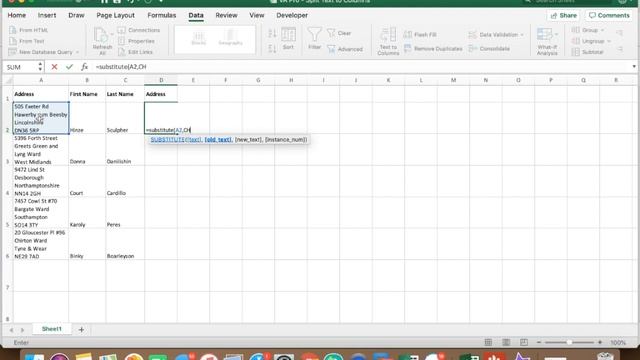Open data range Properties

(x=137, y=41)
